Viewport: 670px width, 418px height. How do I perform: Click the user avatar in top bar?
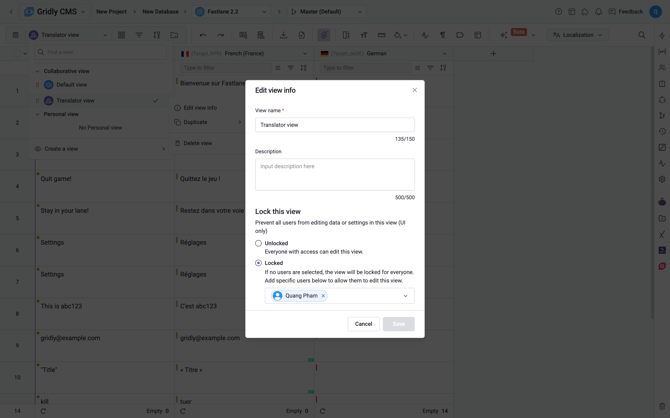point(655,12)
